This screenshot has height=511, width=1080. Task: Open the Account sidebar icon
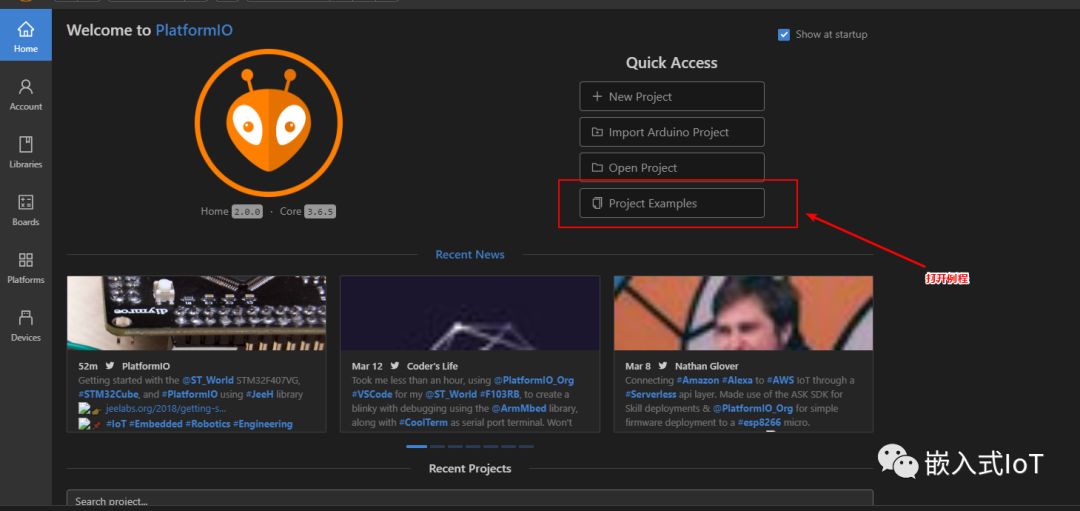(x=26, y=94)
